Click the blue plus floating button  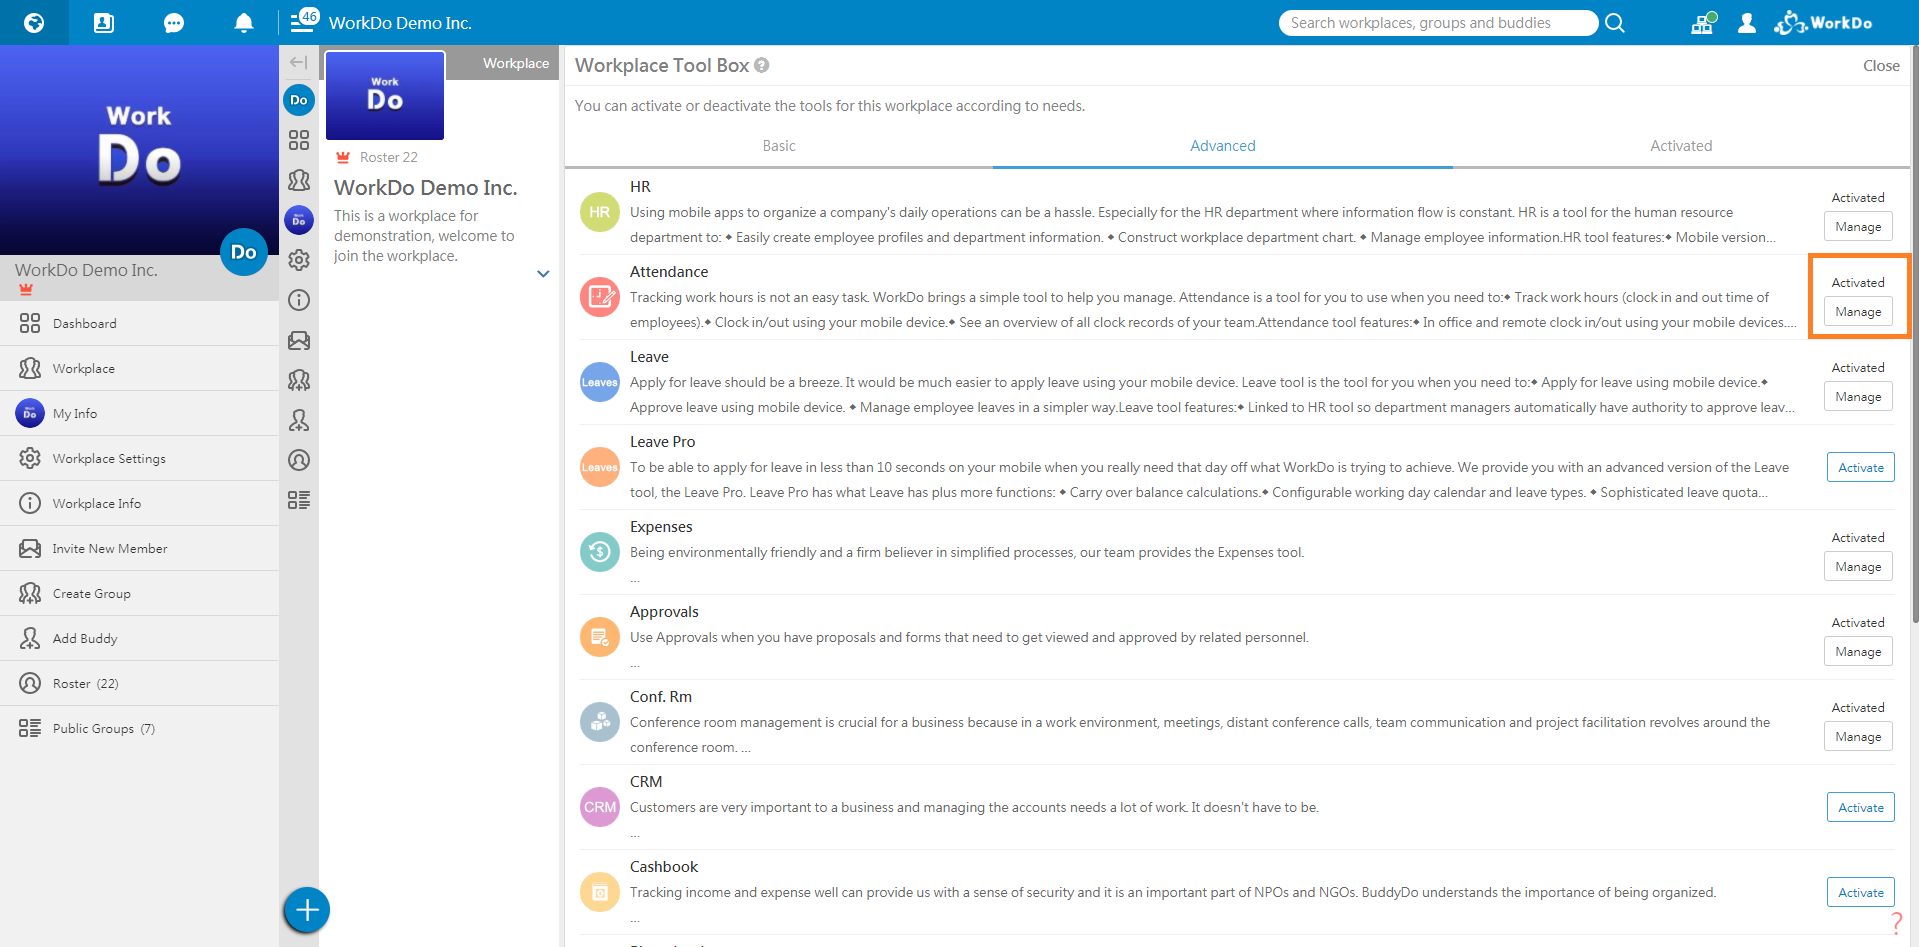tap(307, 910)
